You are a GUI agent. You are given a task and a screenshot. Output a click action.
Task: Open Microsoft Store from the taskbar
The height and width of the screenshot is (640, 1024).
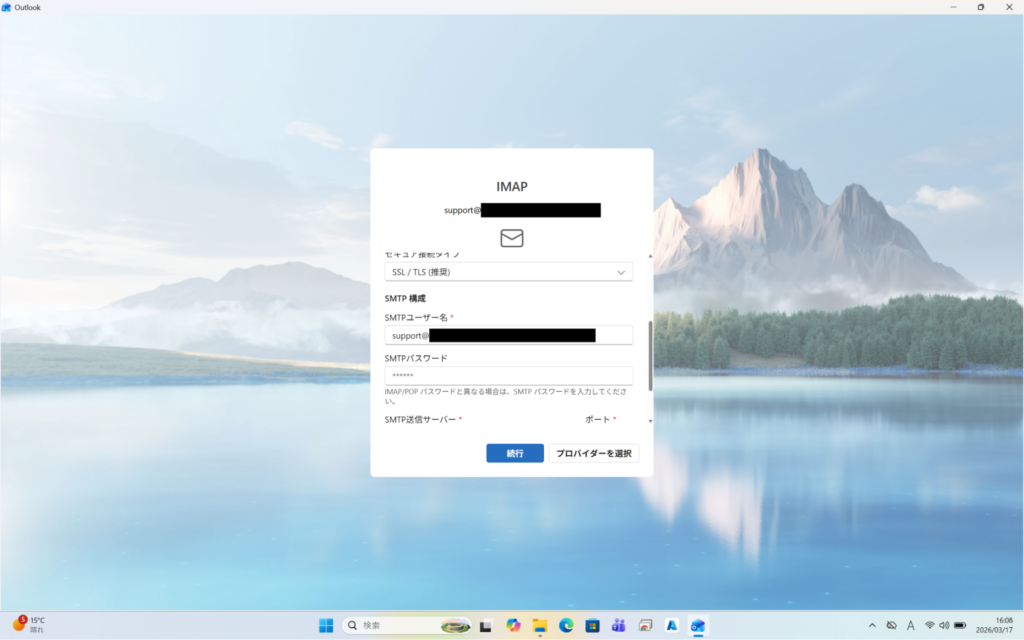[592, 625]
